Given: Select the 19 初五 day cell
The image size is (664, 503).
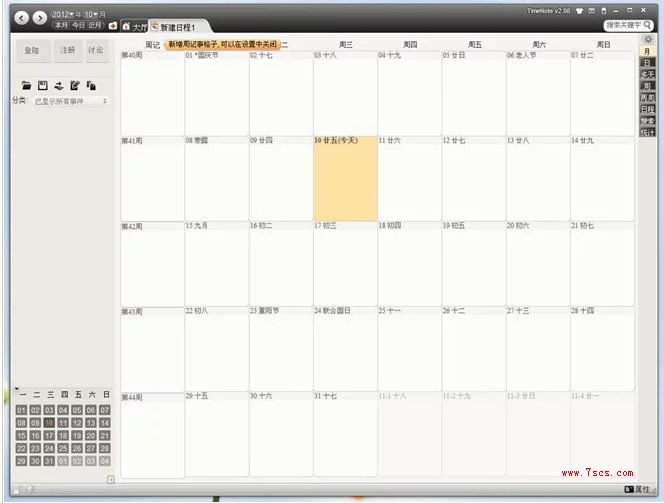Looking at the screenshot, I should [474, 264].
